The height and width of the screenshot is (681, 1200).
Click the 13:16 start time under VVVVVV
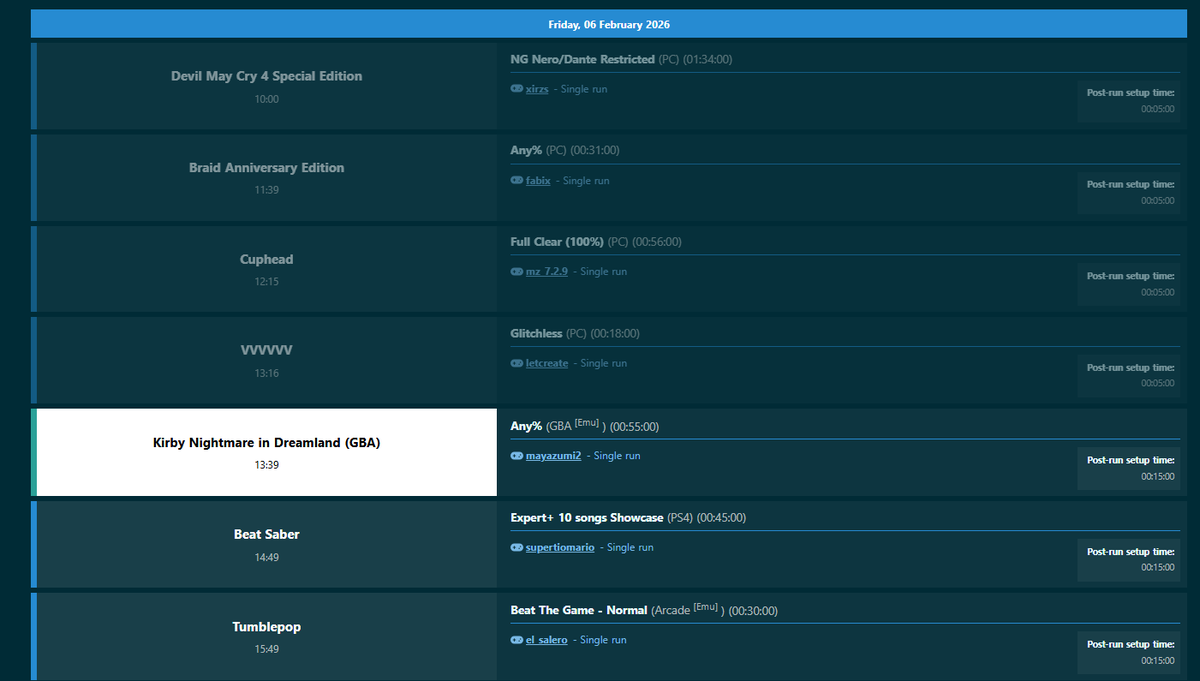[267, 373]
